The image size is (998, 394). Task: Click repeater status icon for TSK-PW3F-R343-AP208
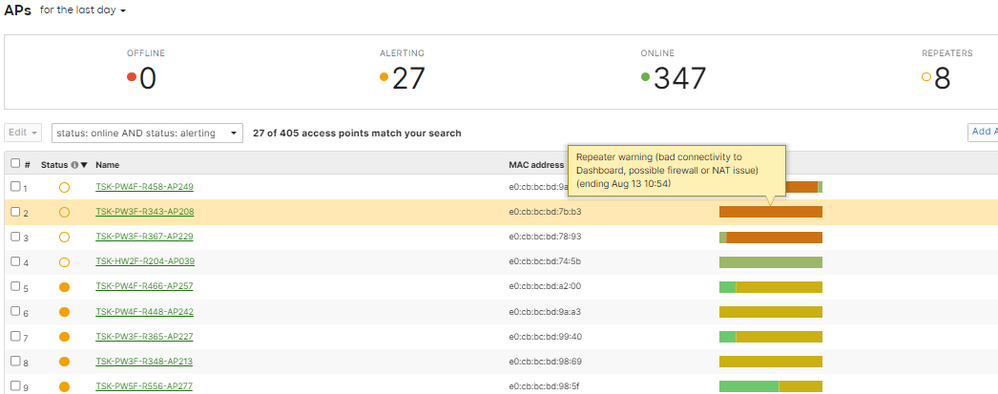[x=64, y=213]
